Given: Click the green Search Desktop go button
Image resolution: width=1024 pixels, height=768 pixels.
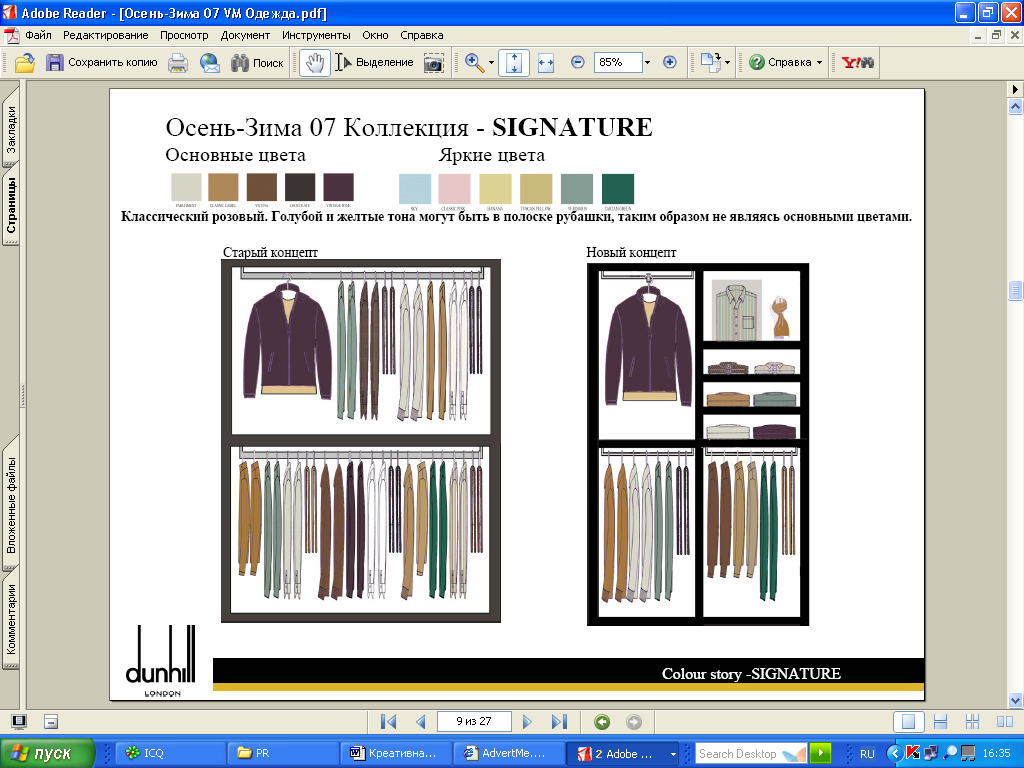Looking at the screenshot, I should click(820, 753).
